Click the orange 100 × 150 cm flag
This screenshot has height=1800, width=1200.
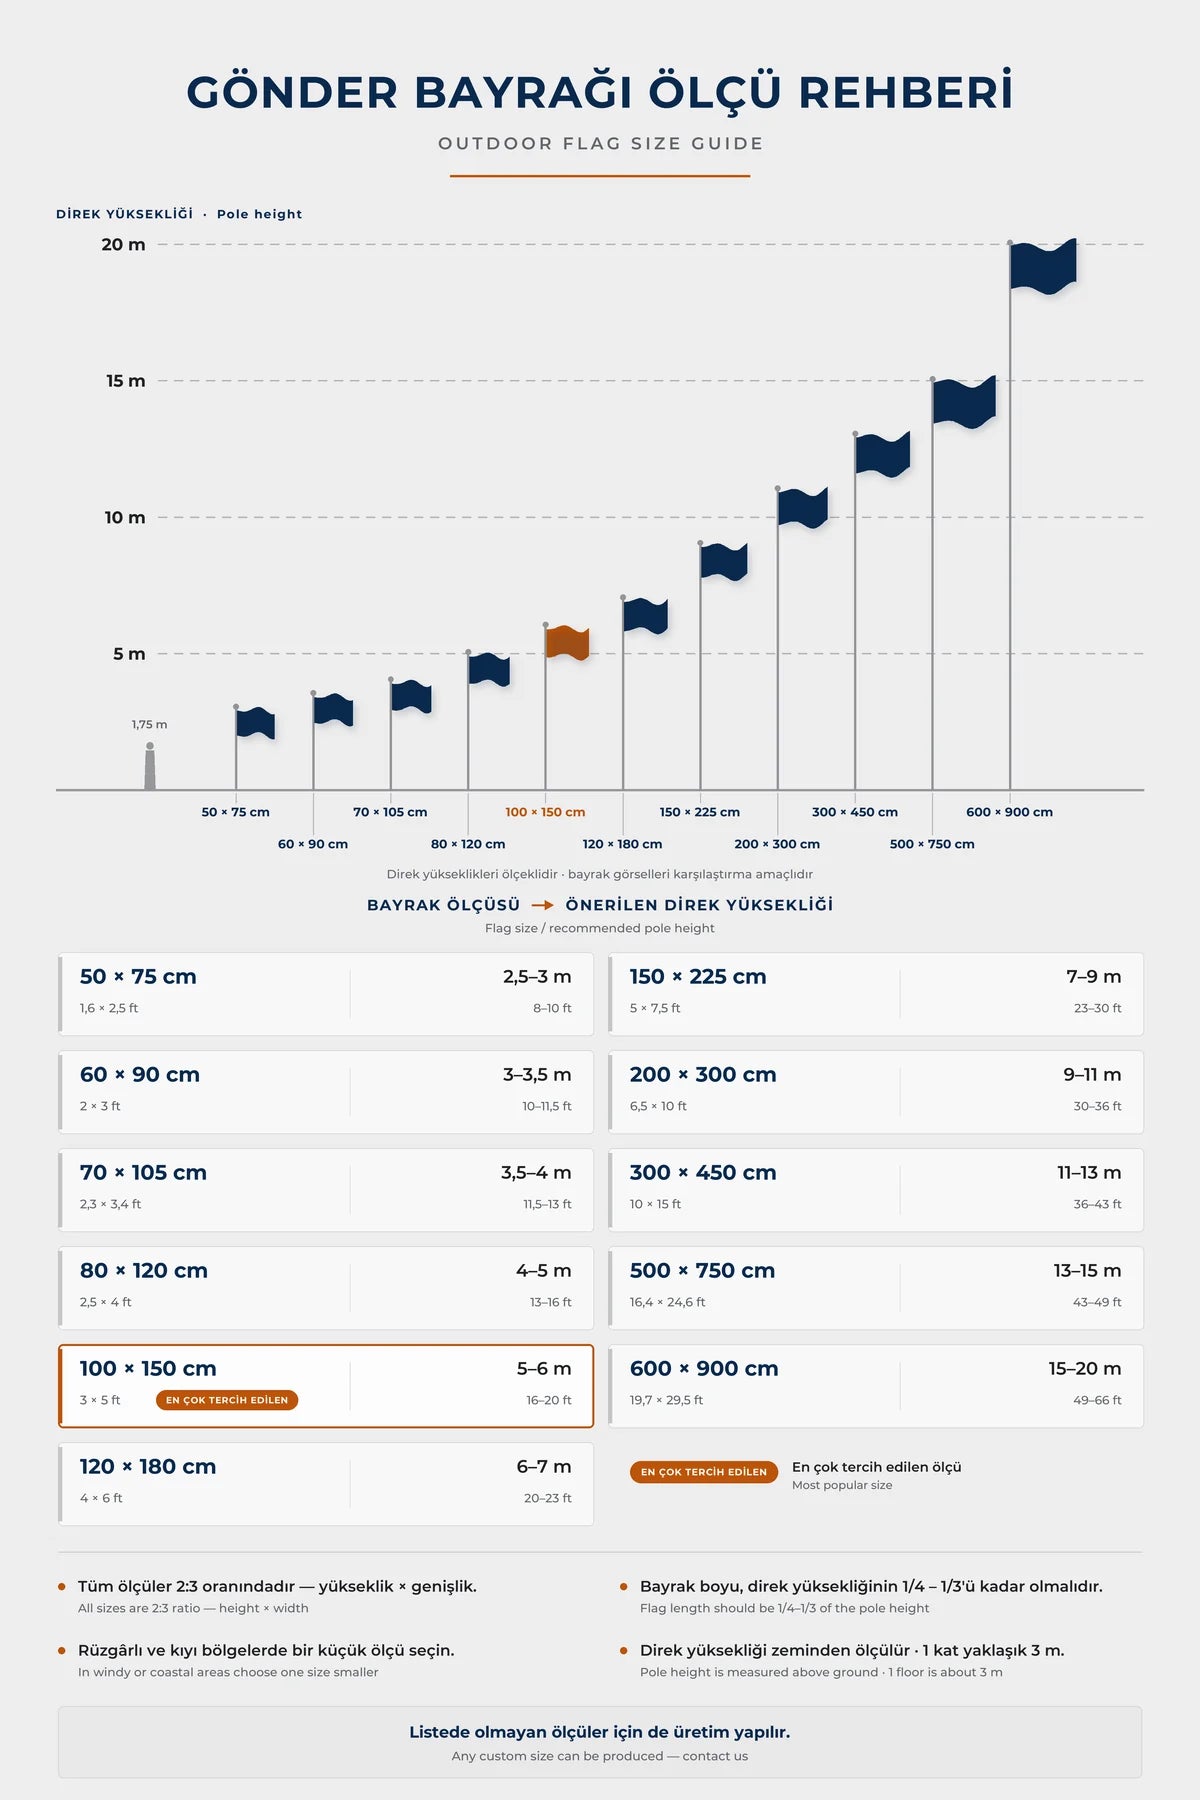[568, 643]
